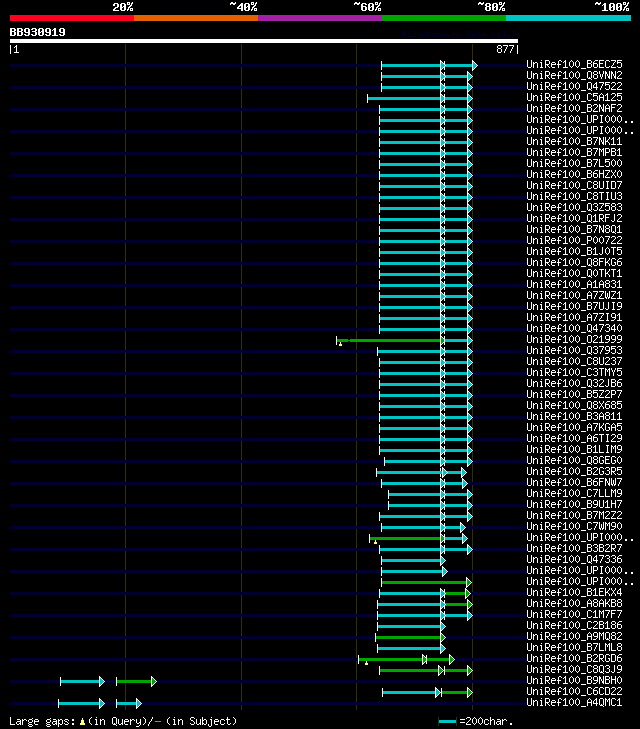
Task: Select the UniRef100_B7L500 label
Action: tap(574, 163)
